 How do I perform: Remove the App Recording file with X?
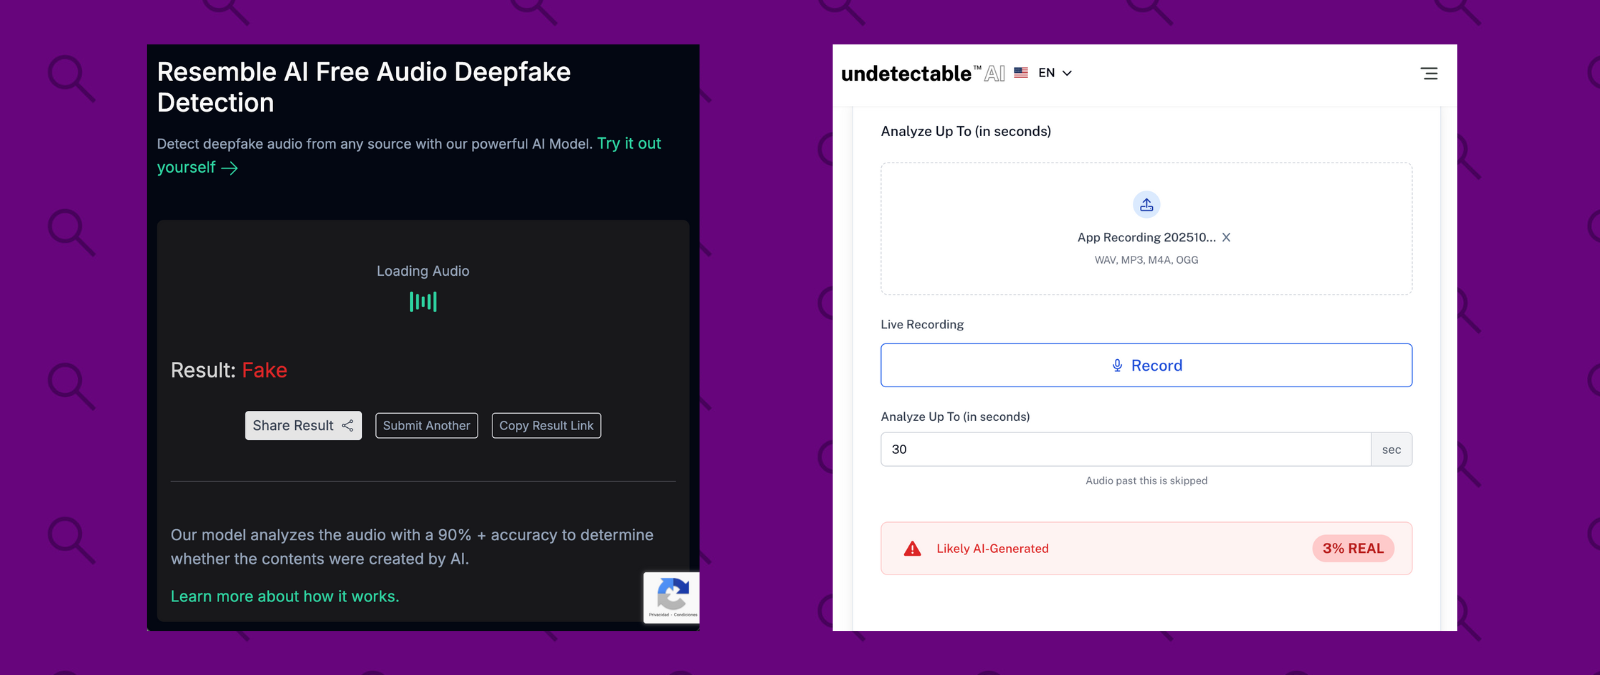click(x=1226, y=237)
